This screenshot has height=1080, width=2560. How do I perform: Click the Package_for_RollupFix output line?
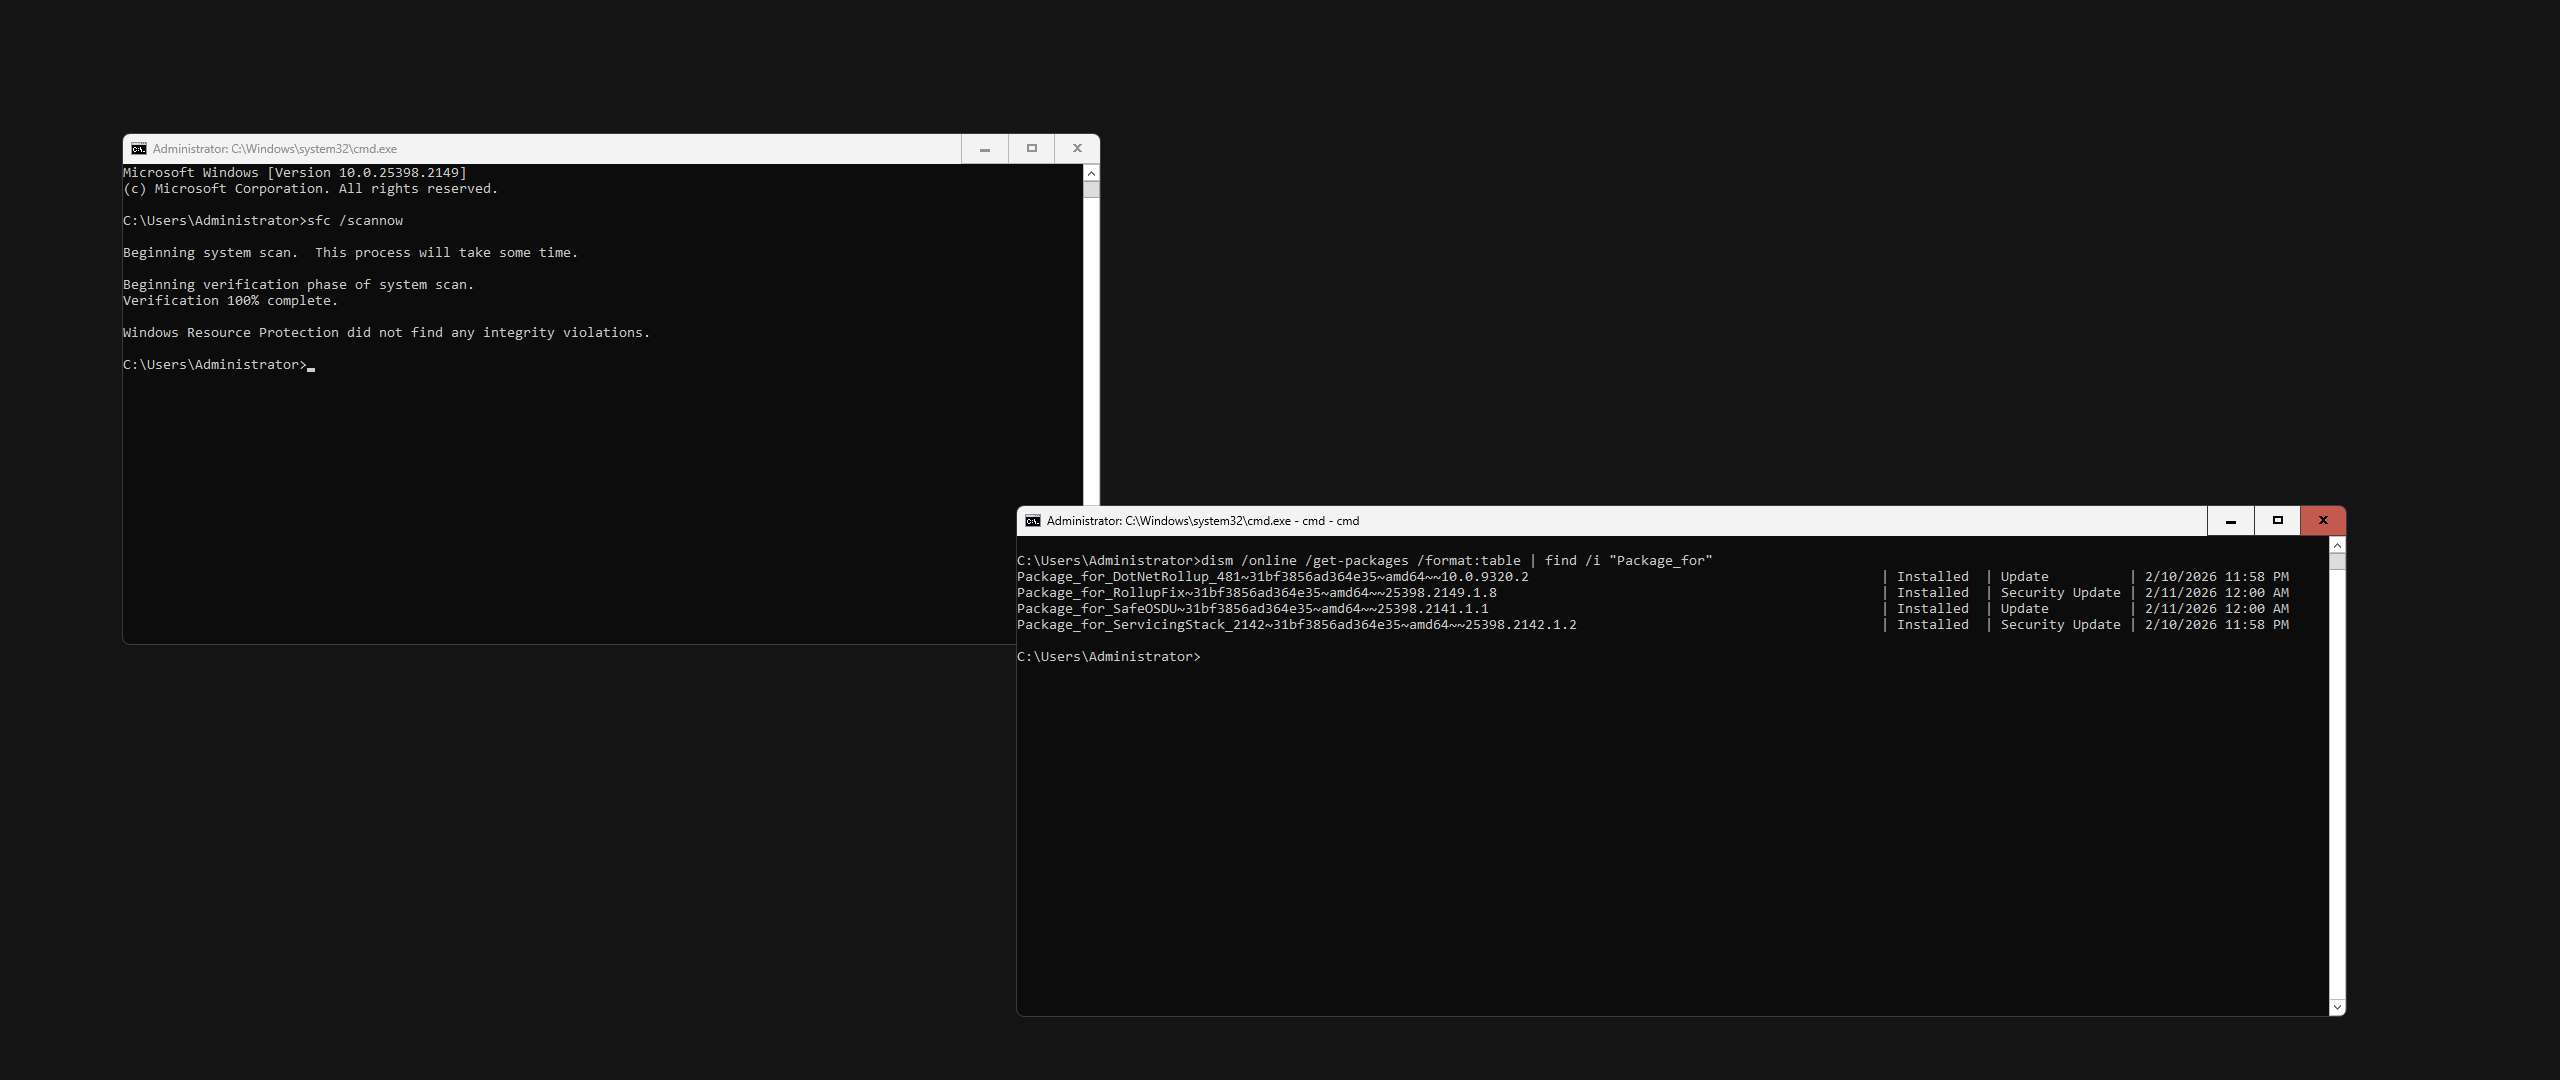pyautogui.click(x=1256, y=593)
